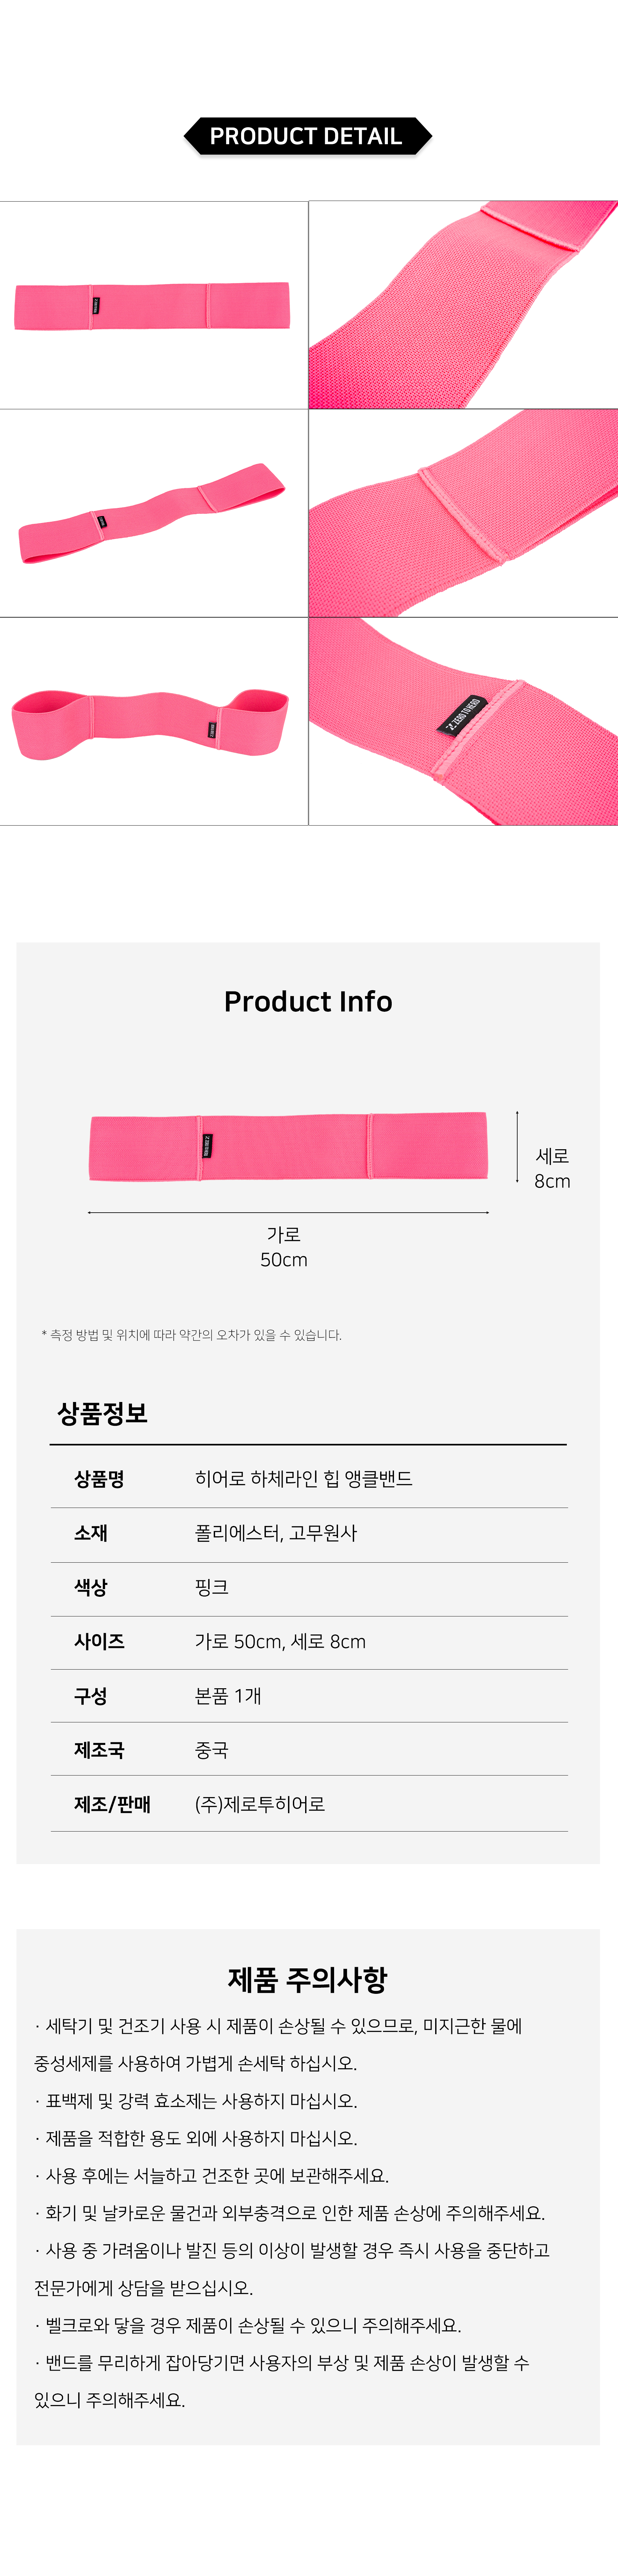Open the flat pink band photo
The height and width of the screenshot is (2576, 618).
[x=153, y=305]
